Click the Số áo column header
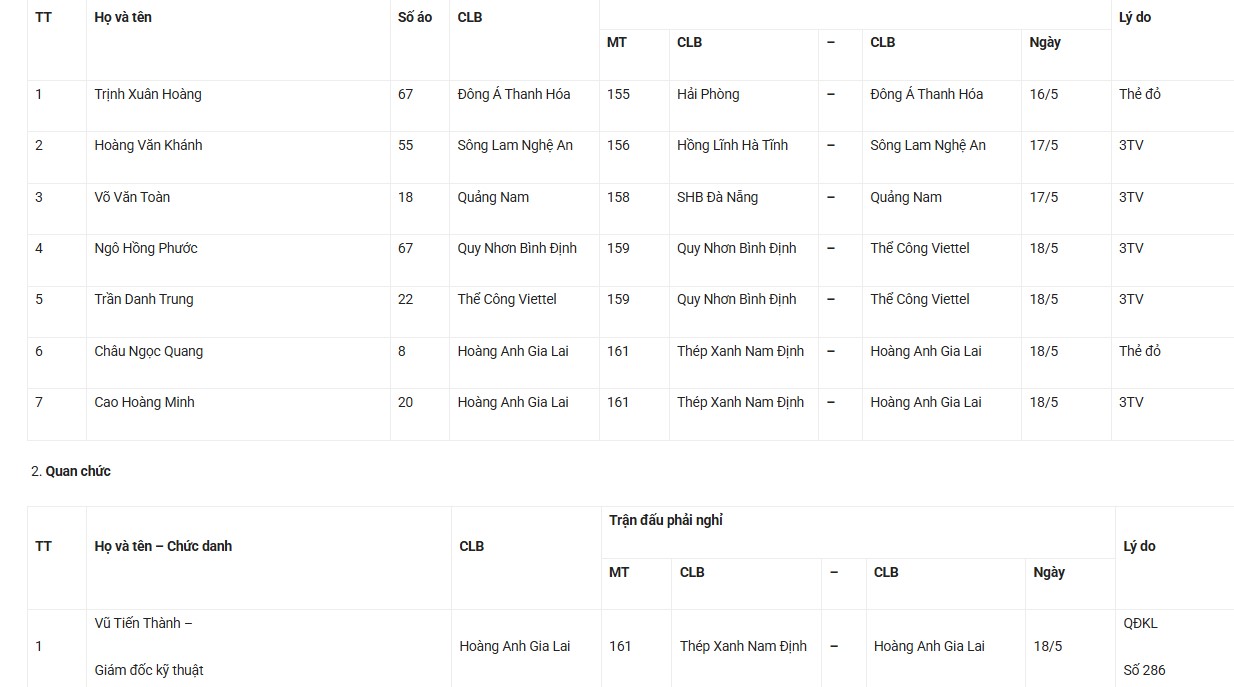 pyautogui.click(x=415, y=17)
